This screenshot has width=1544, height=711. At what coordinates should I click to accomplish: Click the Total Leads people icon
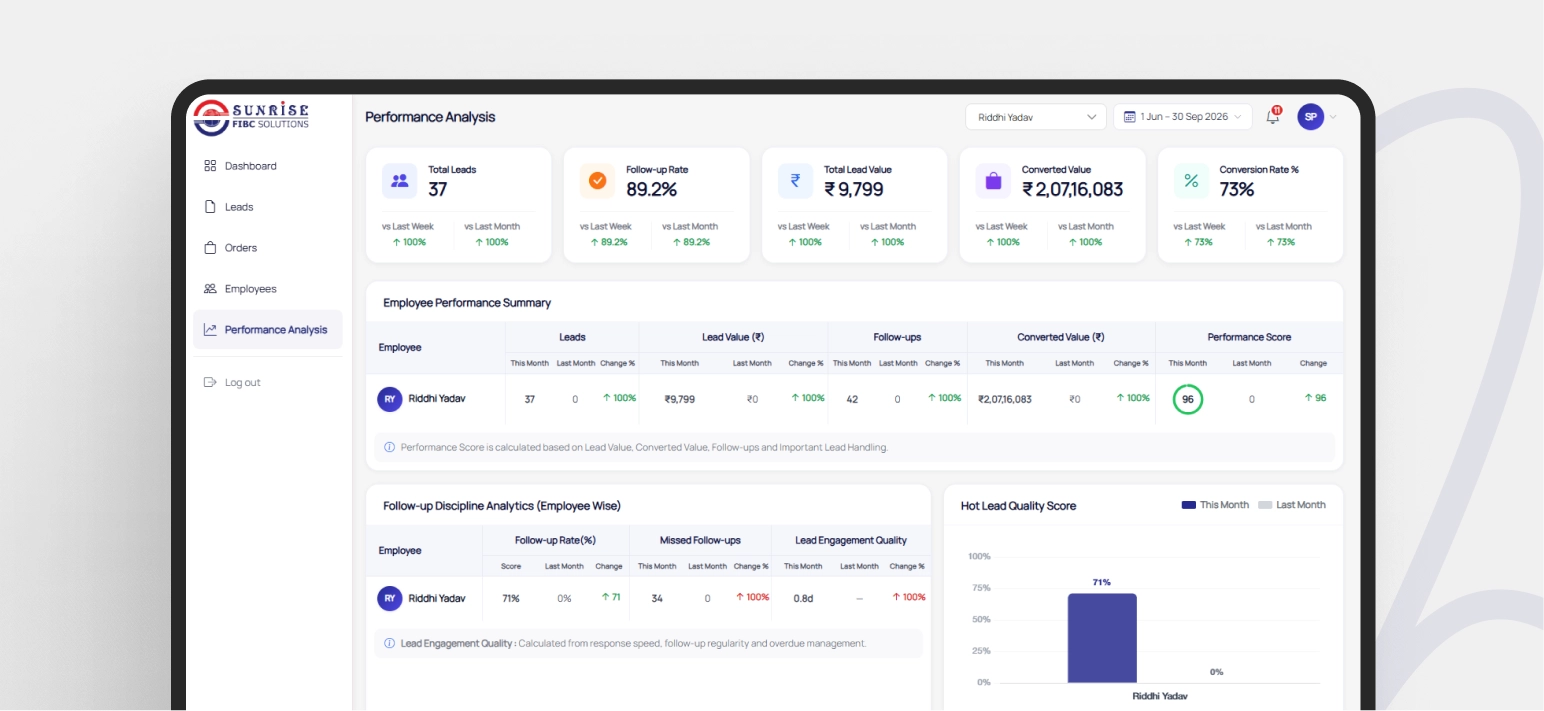coord(399,181)
